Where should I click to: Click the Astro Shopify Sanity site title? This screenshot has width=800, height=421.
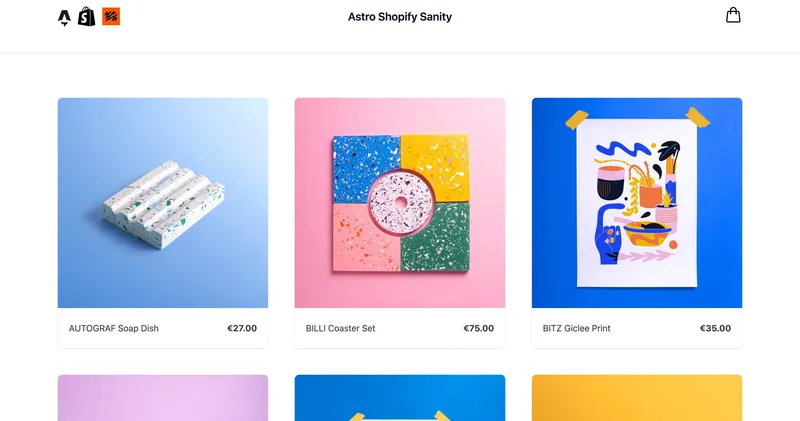pyautogui.click(x=399, y=17)
